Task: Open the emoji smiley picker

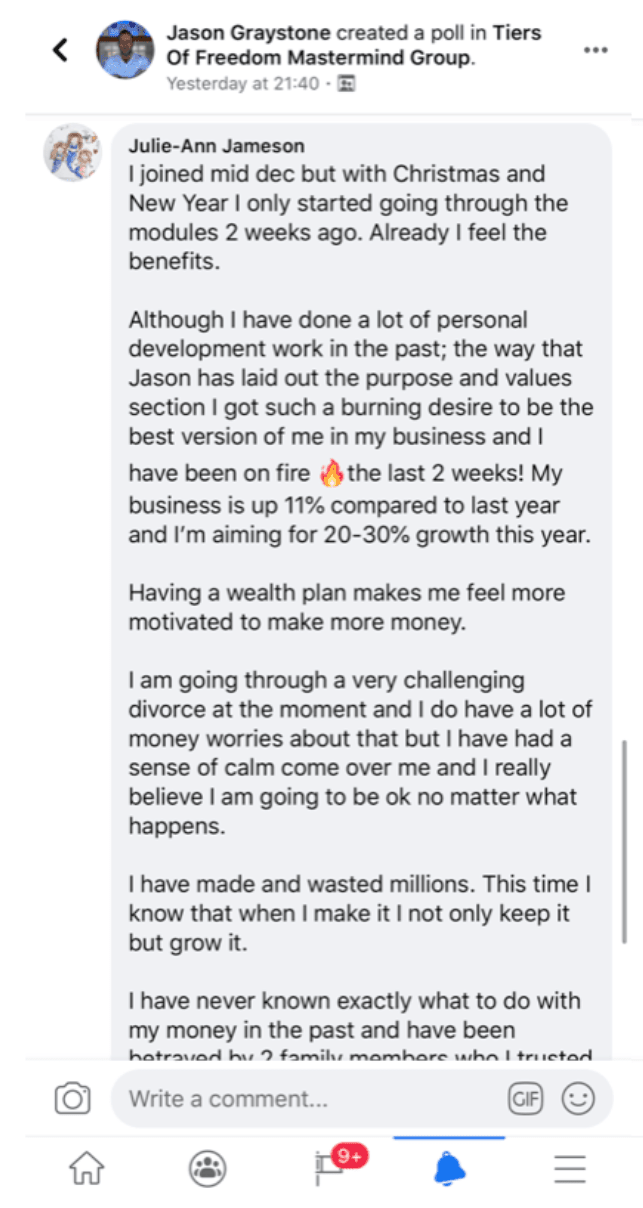Action: coord(577,1100)
